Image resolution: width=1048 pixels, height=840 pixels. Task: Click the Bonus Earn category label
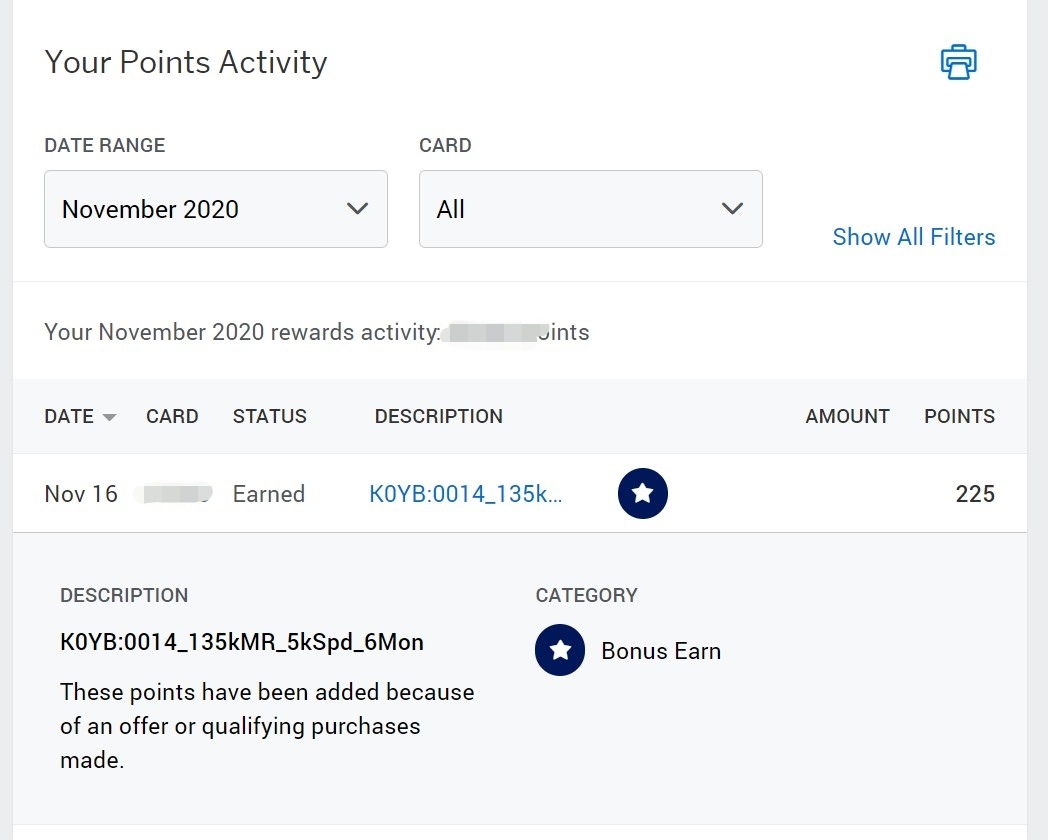click(660, 651)
